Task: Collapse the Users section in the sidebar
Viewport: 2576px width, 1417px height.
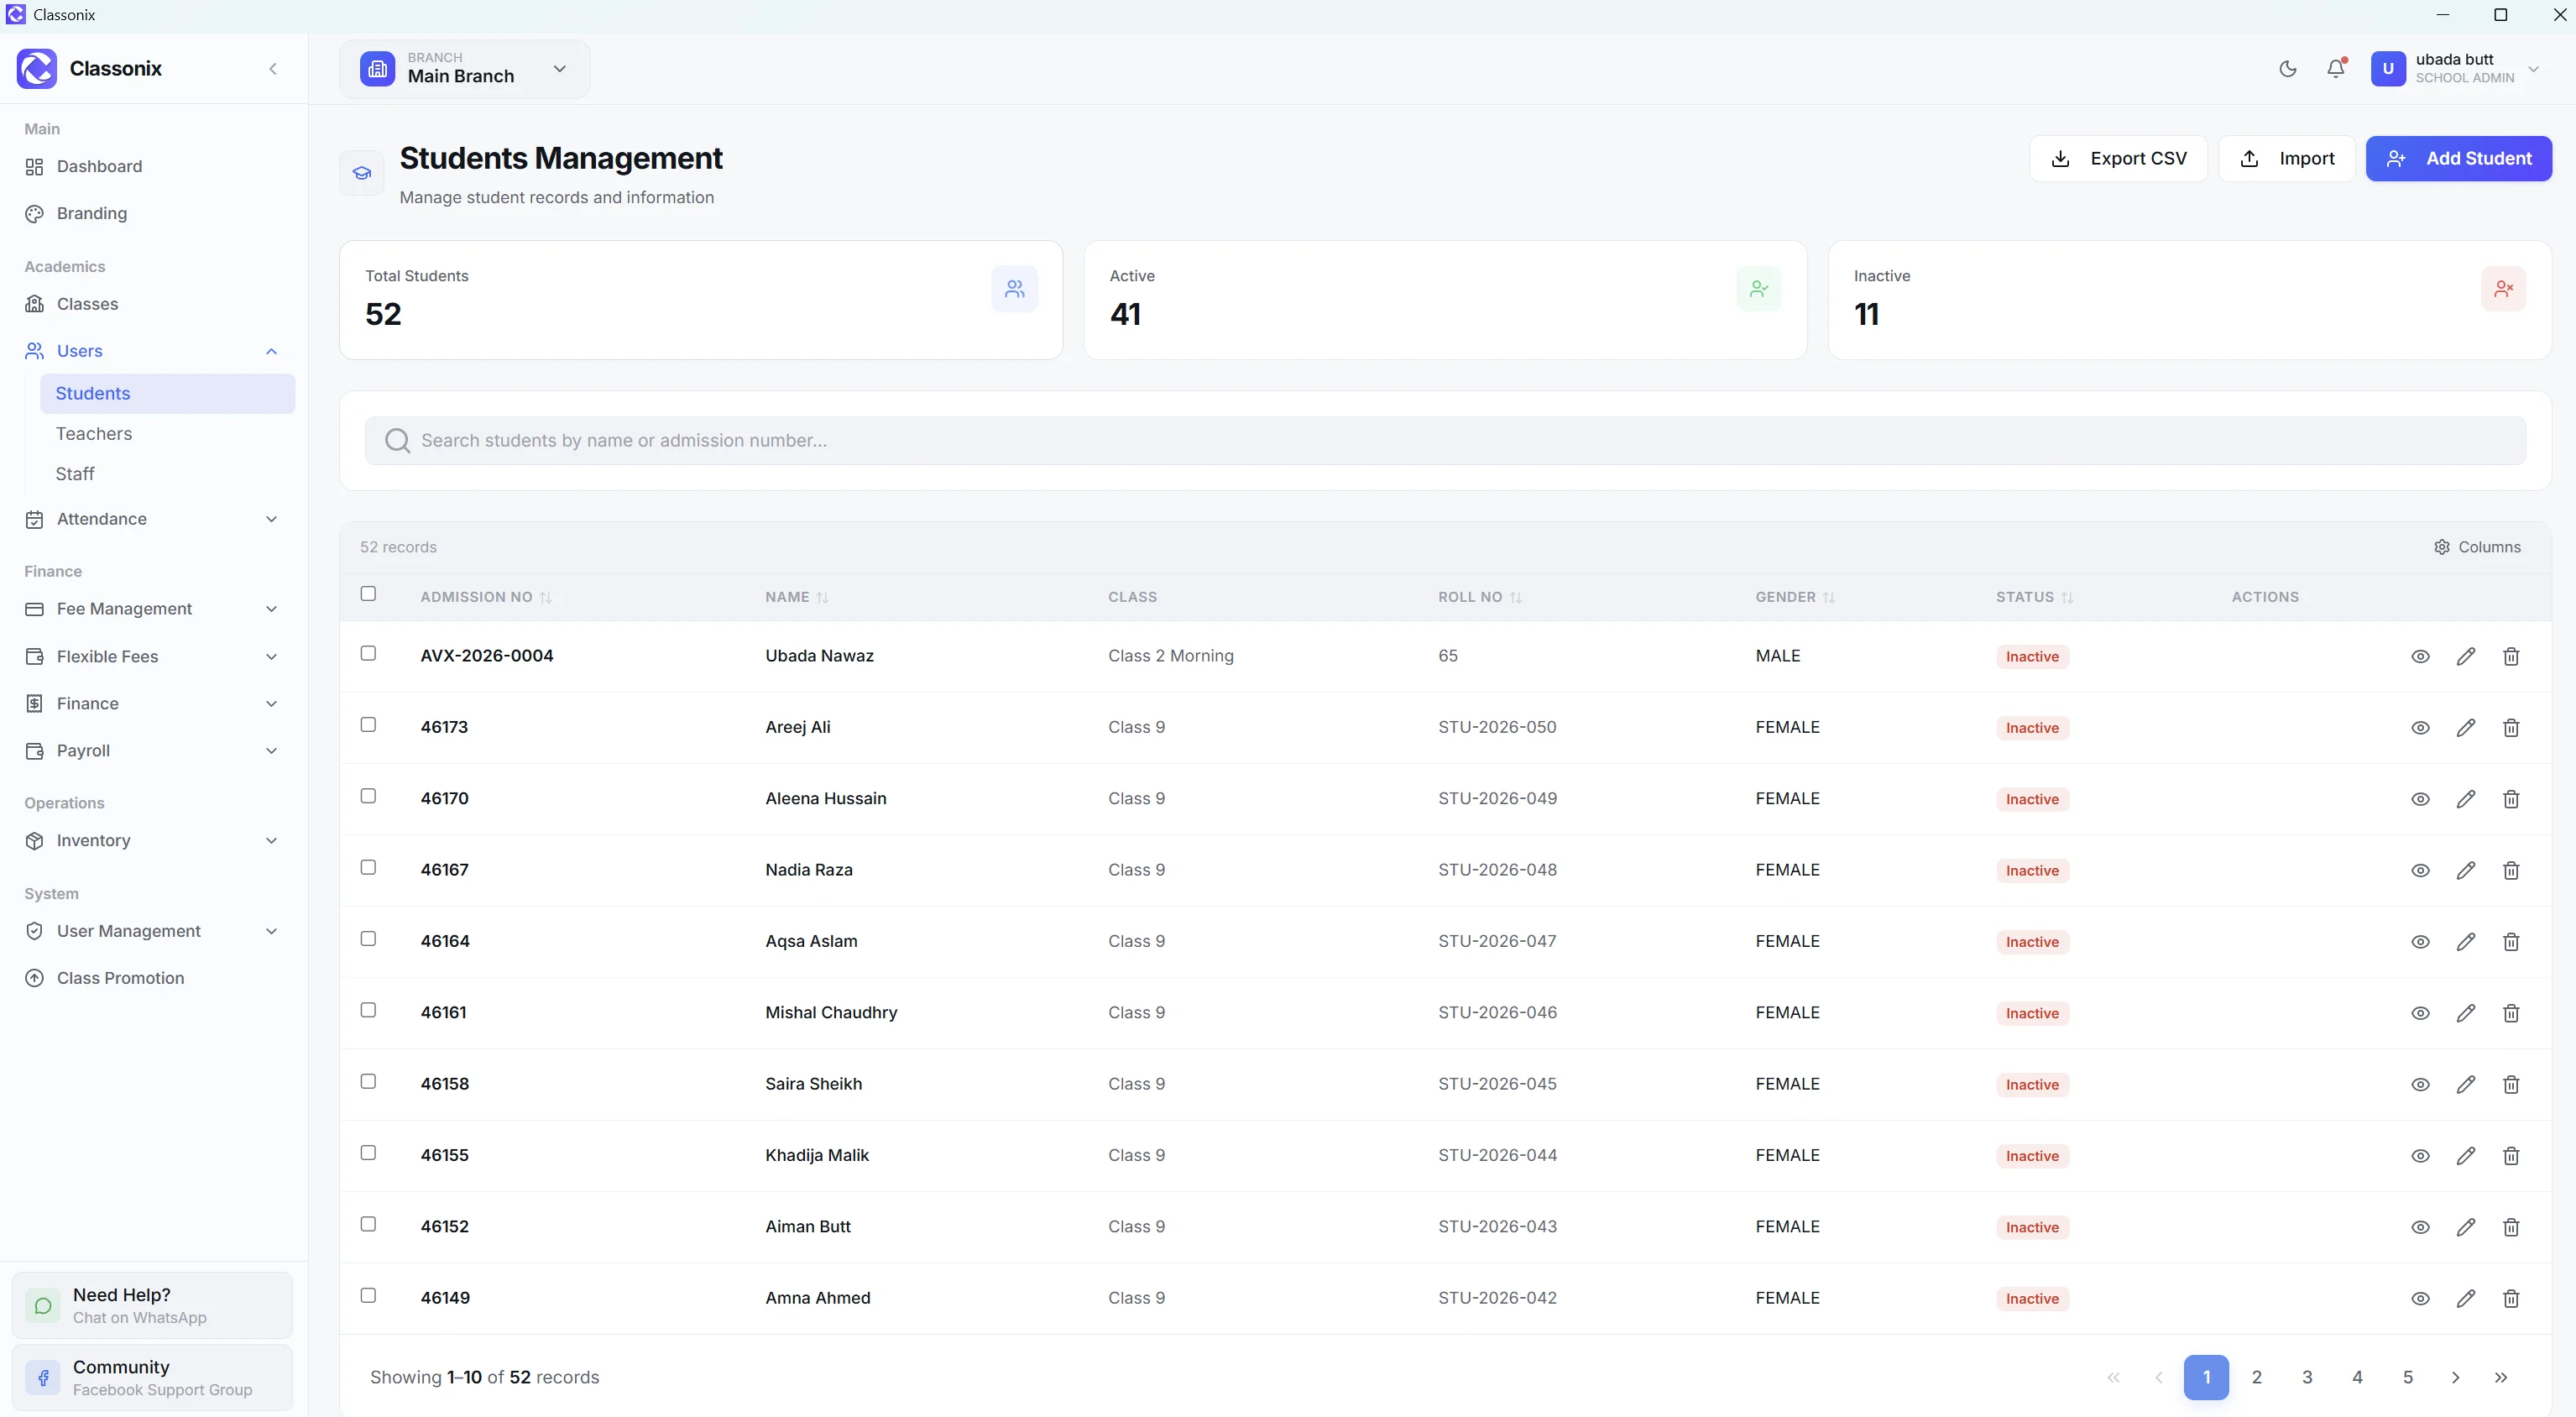Action: coord(152,351)
